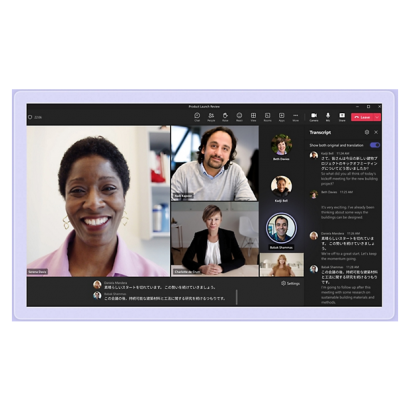Share your screen content
Image resolution: width=410 pixels, height=410 pixels.
click(x=342, y=117)
